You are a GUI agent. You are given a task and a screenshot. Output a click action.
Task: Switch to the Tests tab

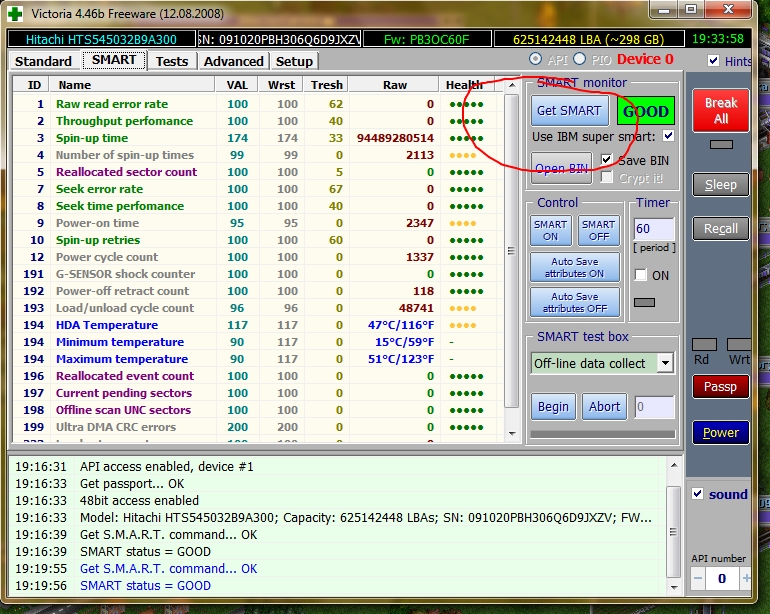click(x=172, y=61)
